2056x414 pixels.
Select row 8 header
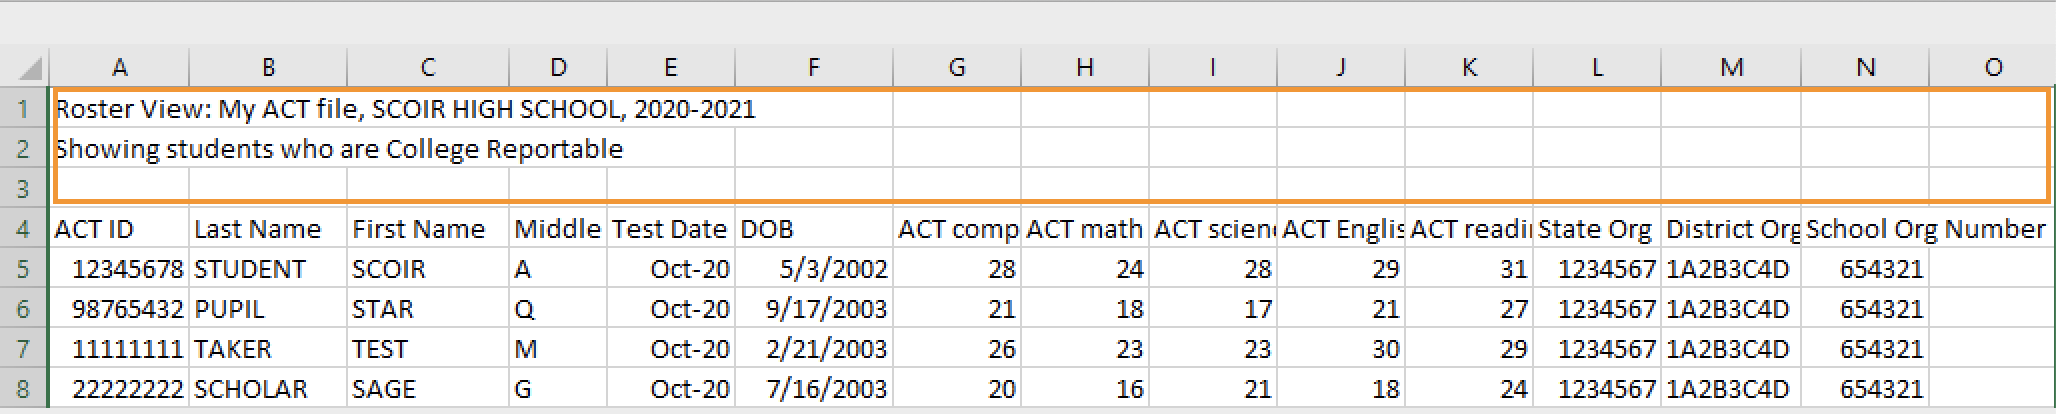click(x=23, y=389)
